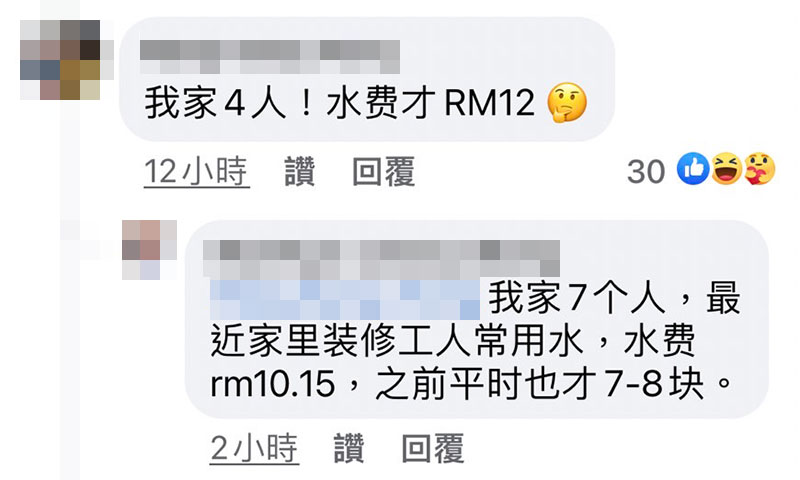
Task: Open the reply author's small profile picture
Action: coord(149,249)
